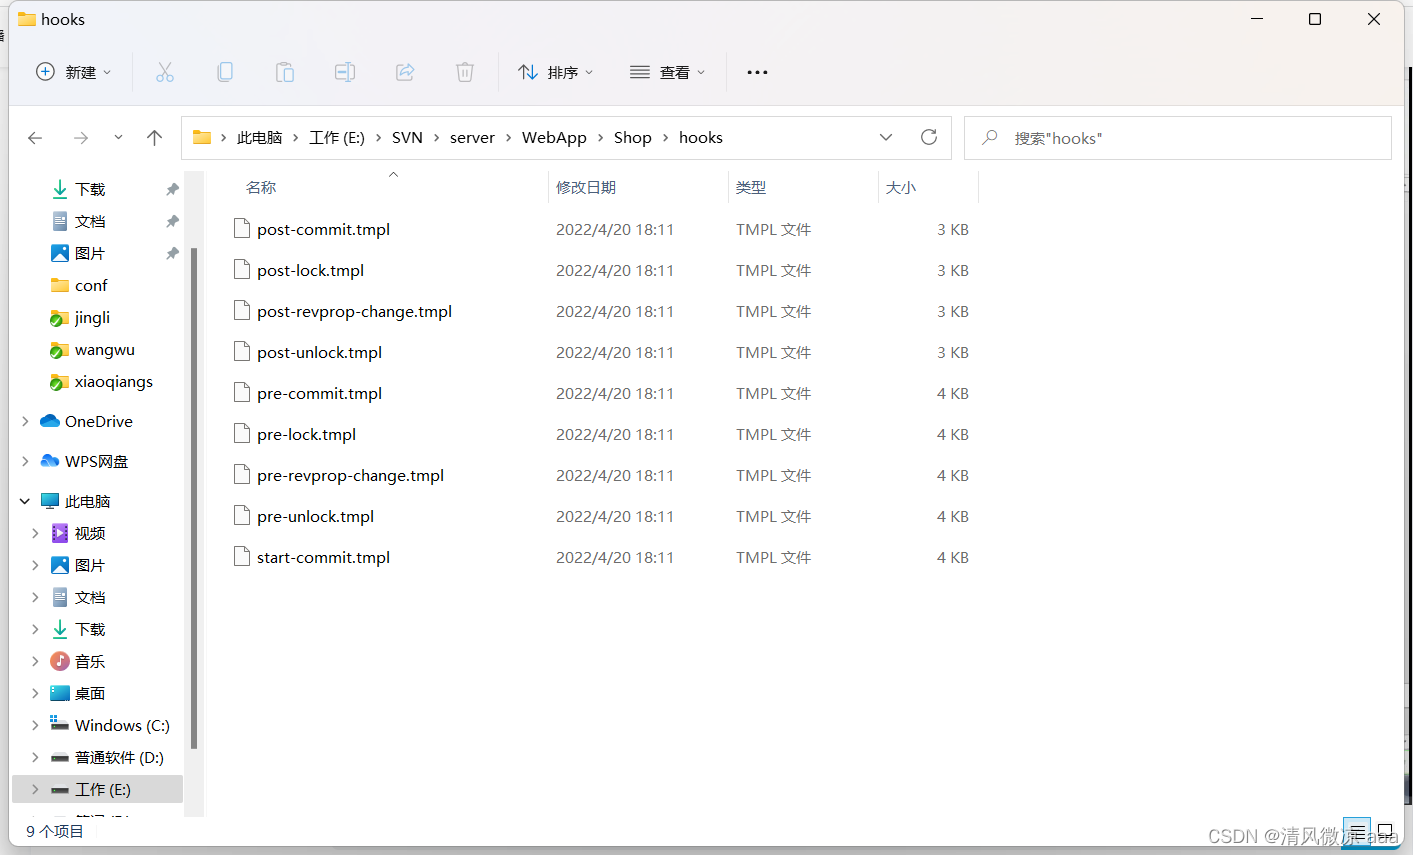Open the three-dots more options menu

[757, 72]
